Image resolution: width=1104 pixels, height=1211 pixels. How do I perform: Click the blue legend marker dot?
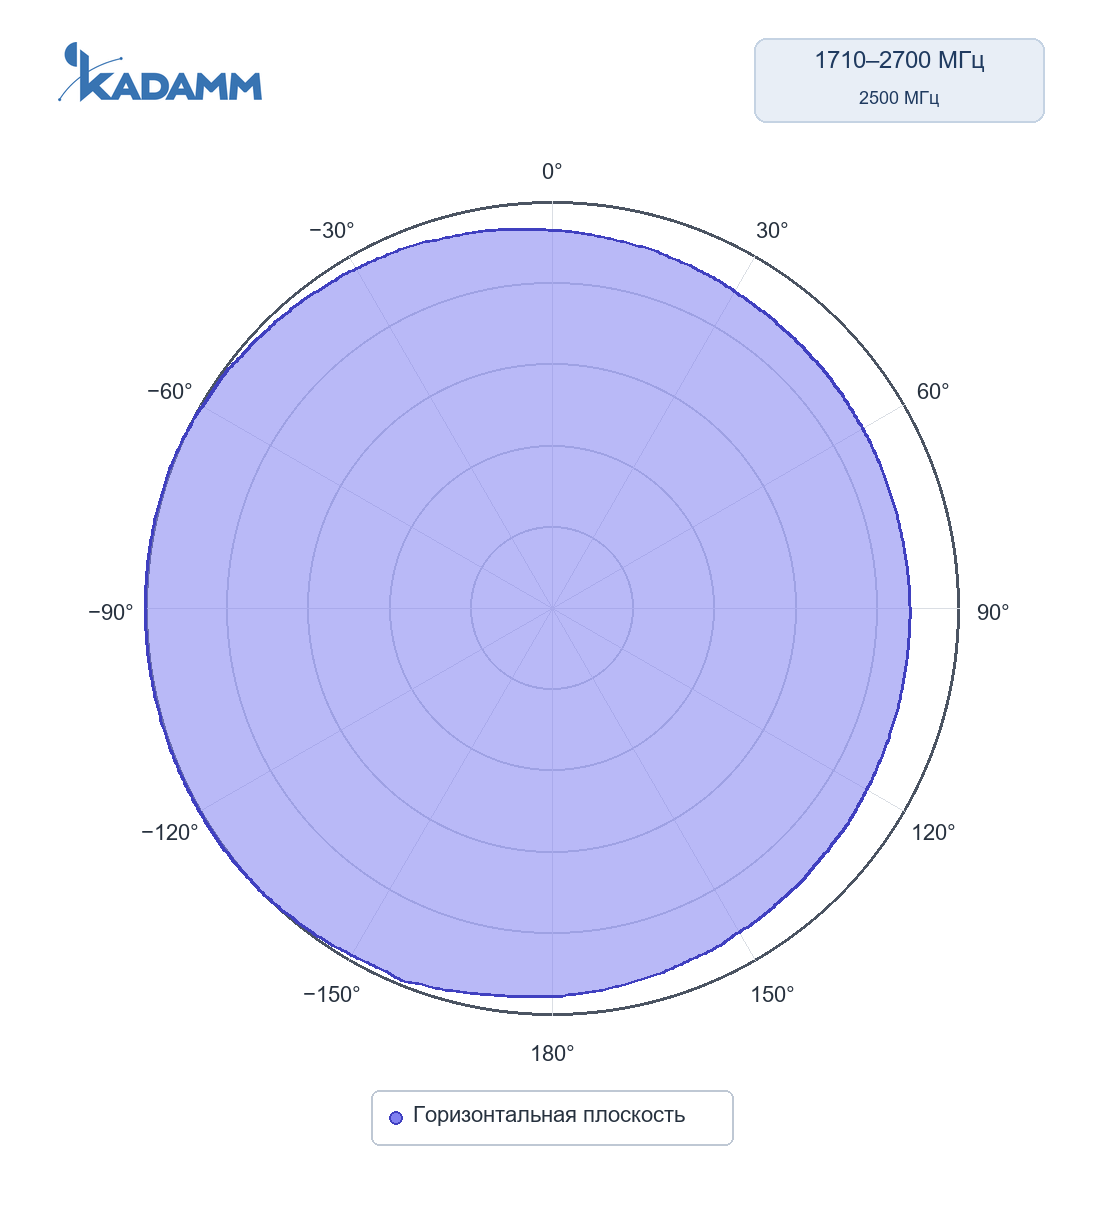point(396,1117)
